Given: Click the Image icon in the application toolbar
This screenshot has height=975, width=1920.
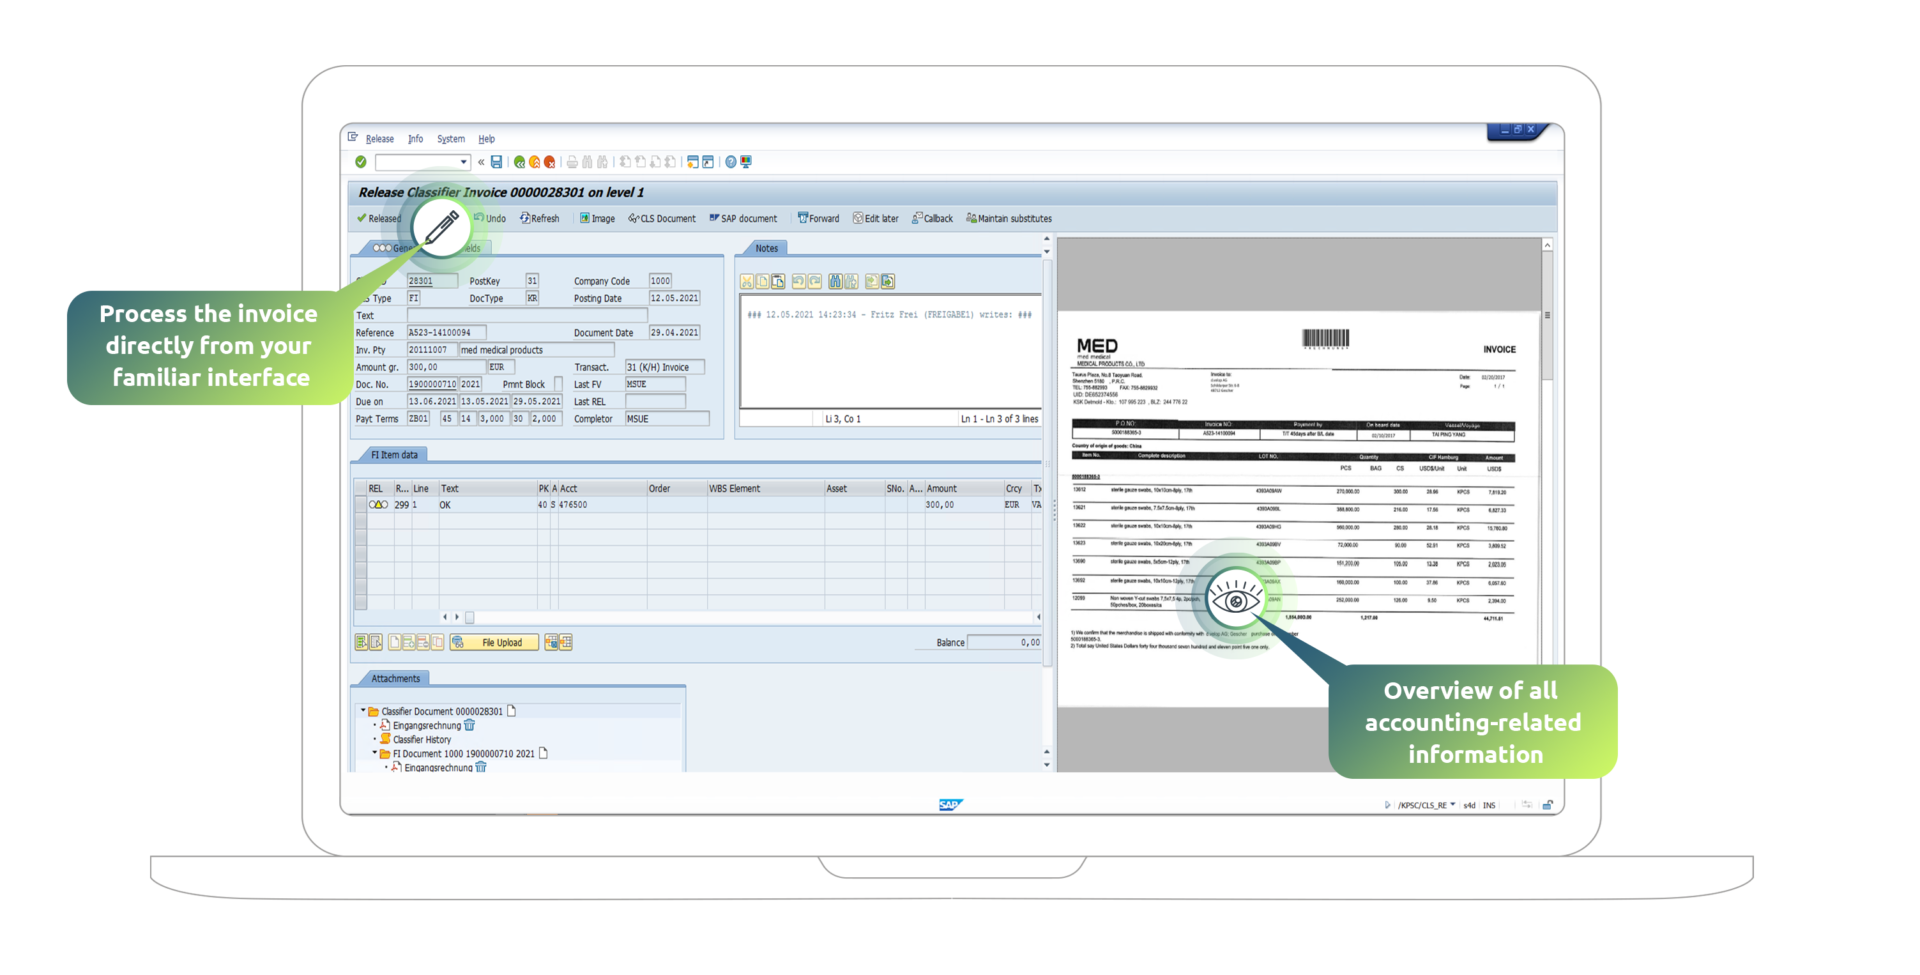Looking at the screenshot, I should [585, 218].
